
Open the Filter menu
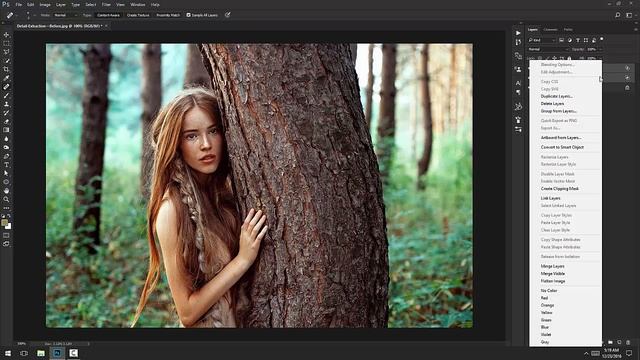pyautogui.click(x=106, y=4)
